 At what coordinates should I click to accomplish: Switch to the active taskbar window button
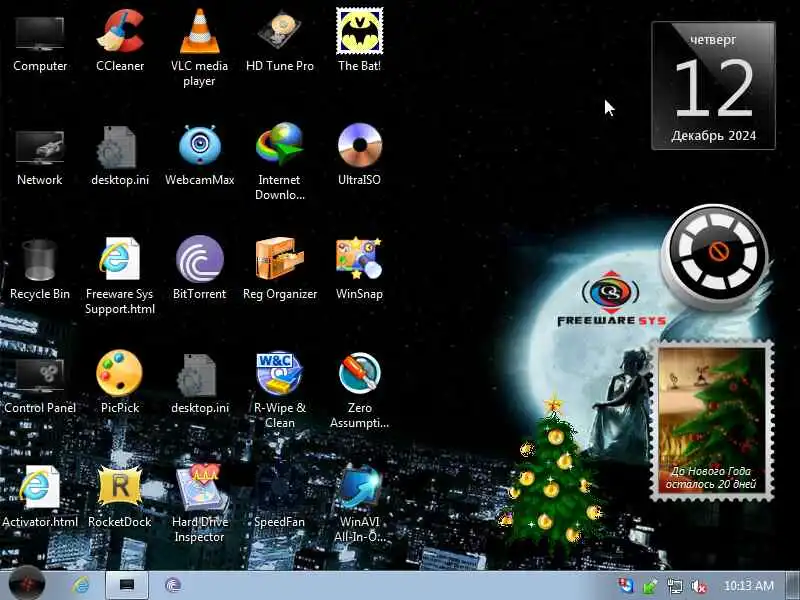coord(127,585)
